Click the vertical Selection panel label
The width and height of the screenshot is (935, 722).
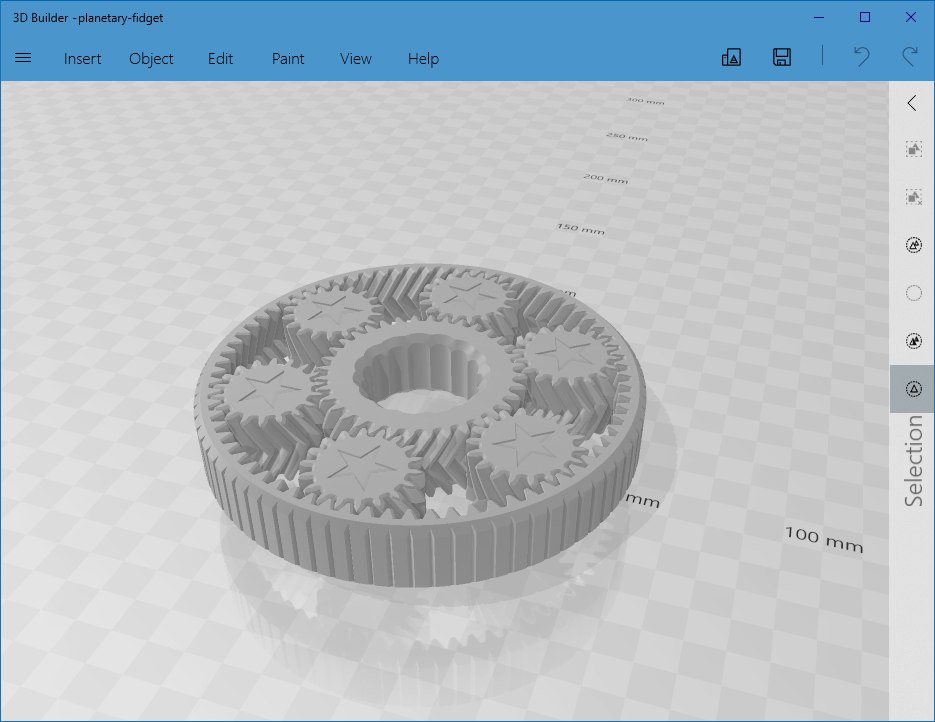coord(913,461)
